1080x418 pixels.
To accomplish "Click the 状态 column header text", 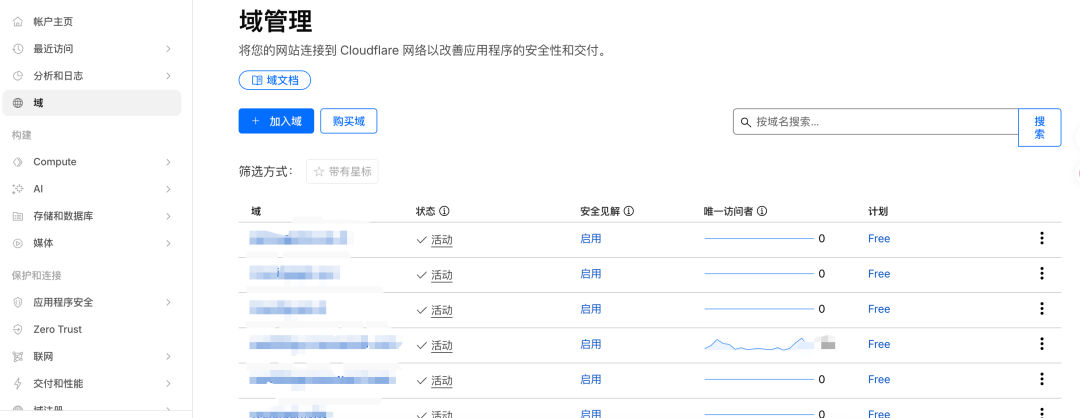I will click(426, 211).
